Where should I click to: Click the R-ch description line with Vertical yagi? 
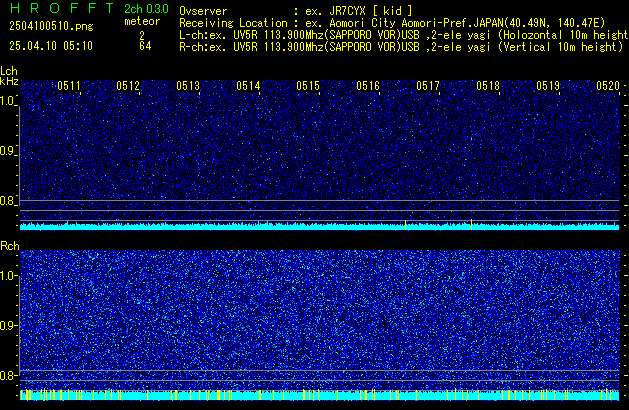(x=401, y=47)
